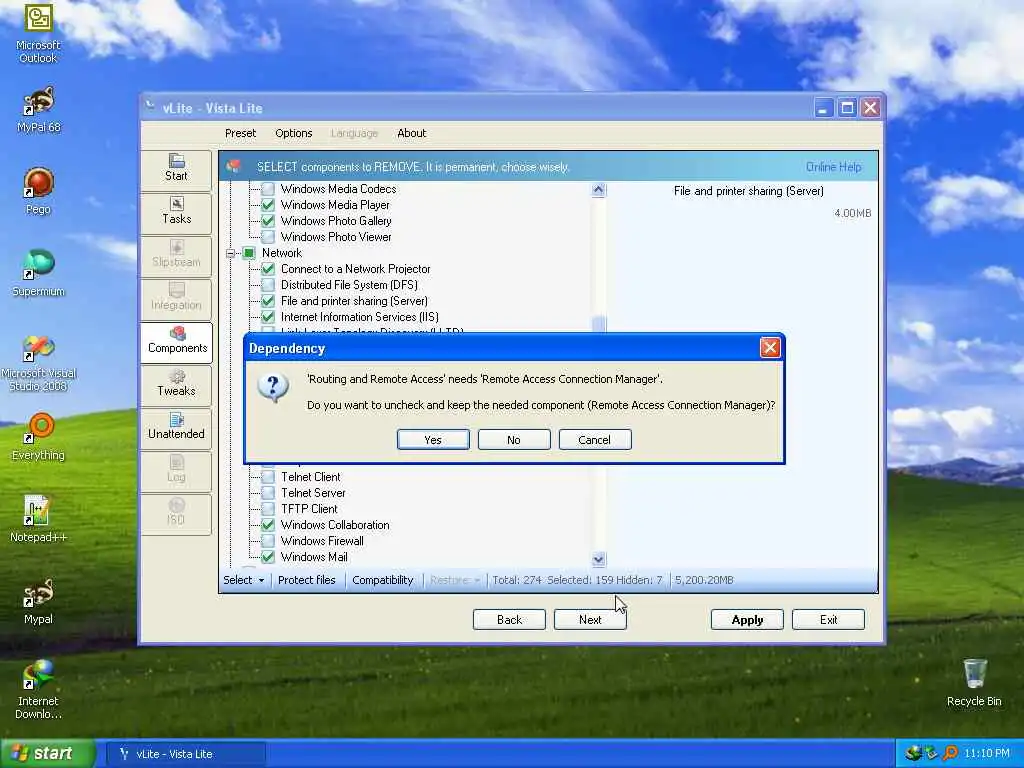Image resolution: width=1024 pixels, height=768 pixels.
Task: Uncheck Windows Photo Gallery component
Action: (268, 221)
